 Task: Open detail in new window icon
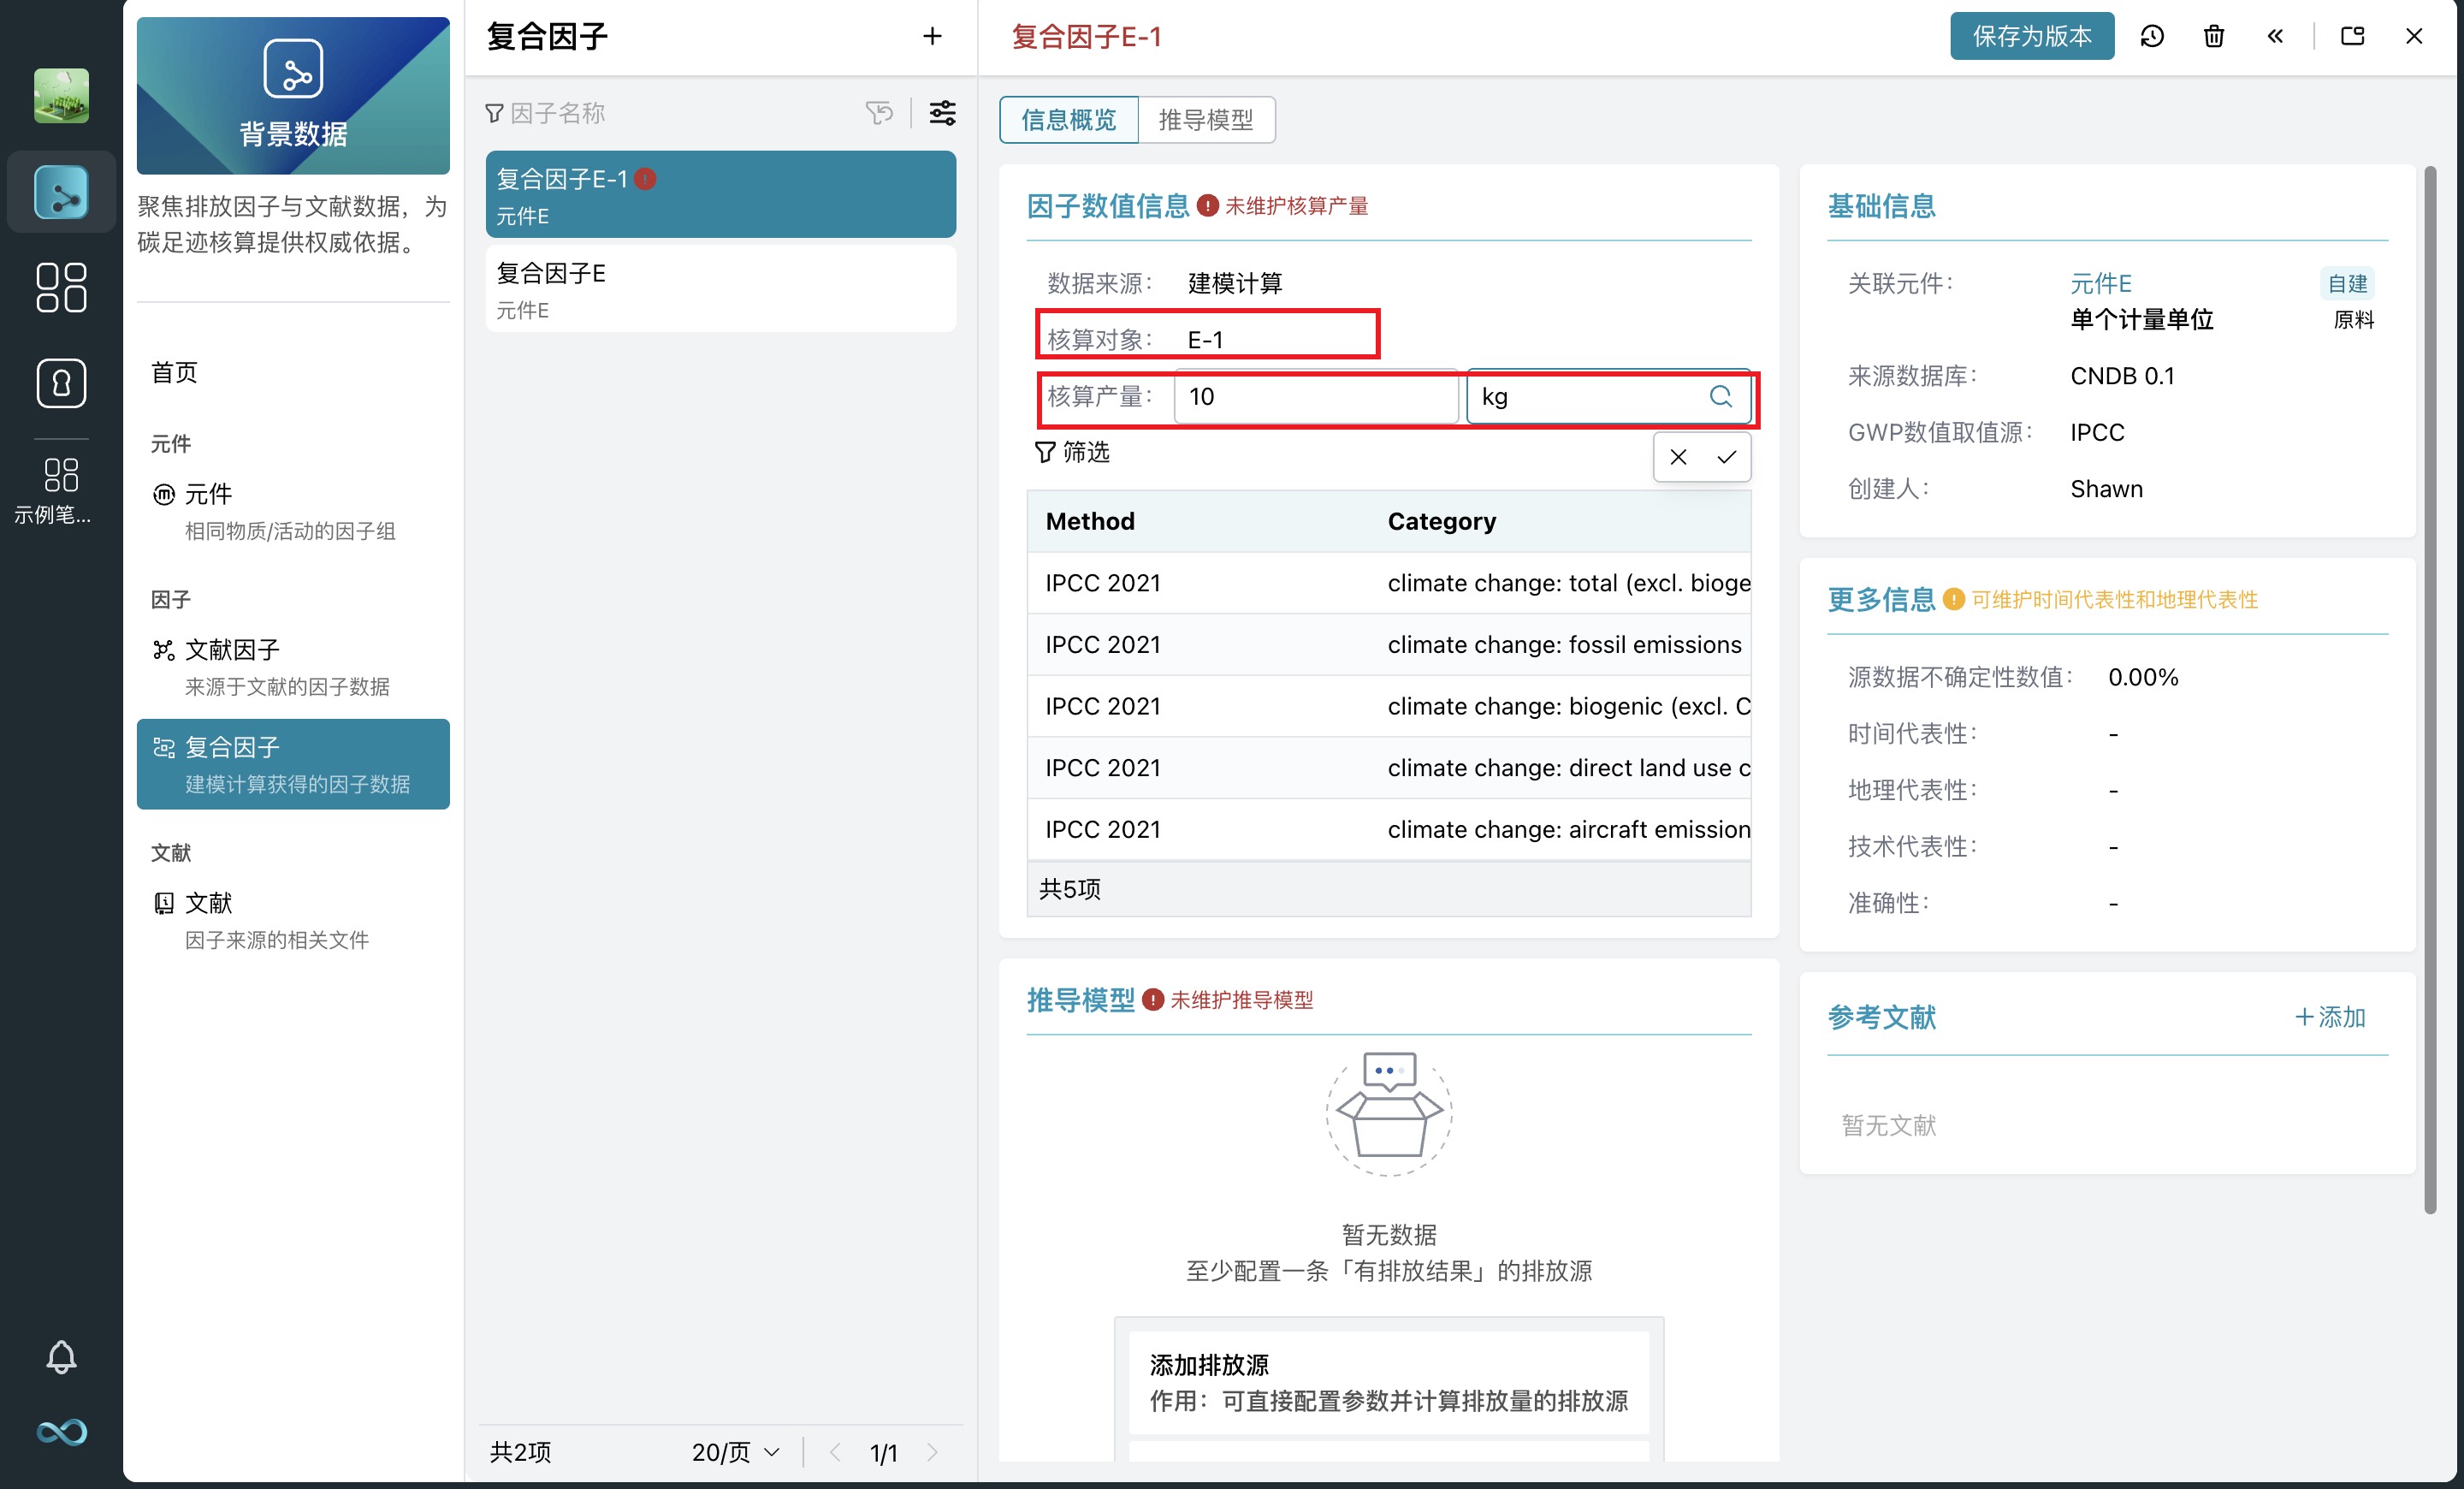(x=2352, y=37)
